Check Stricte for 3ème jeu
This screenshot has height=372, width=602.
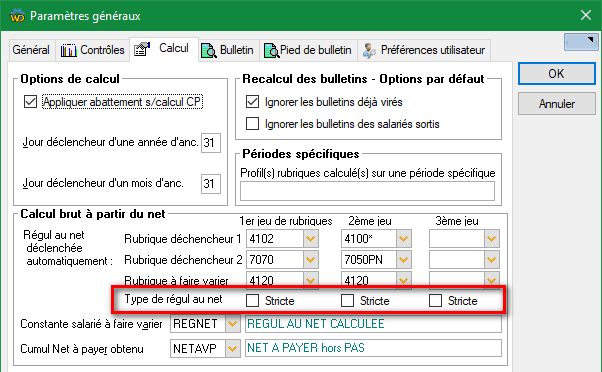(435, 300)
